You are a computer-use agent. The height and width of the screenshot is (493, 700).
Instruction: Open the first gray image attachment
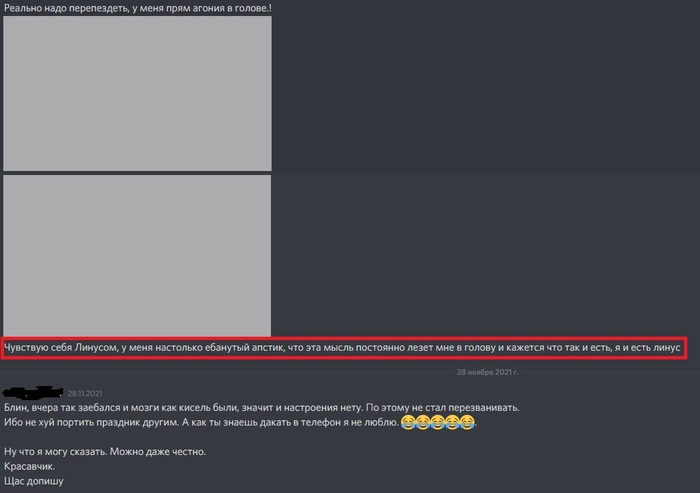[138, 93]
